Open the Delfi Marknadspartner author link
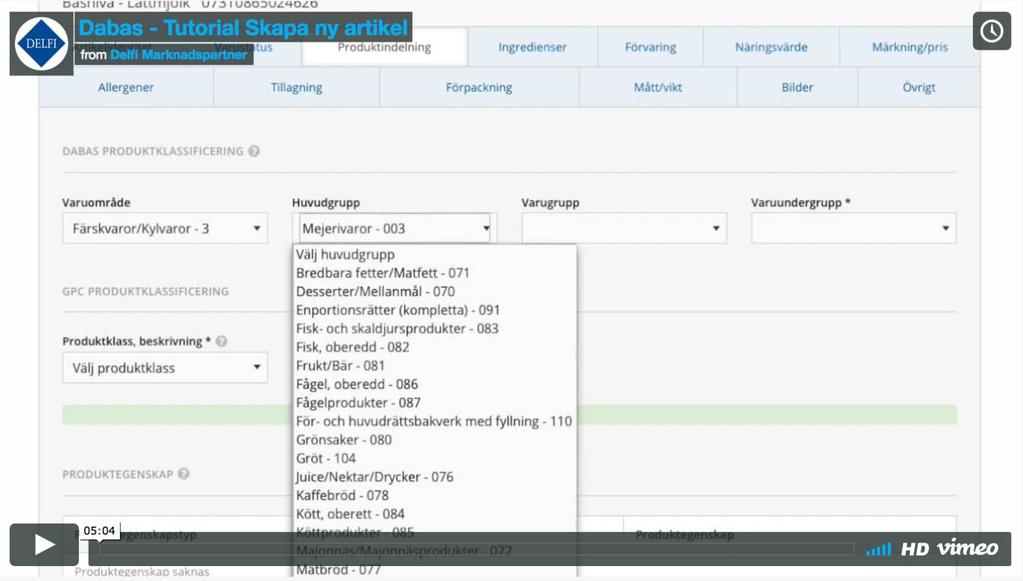 pyautogui.click(x=178, y=55)
